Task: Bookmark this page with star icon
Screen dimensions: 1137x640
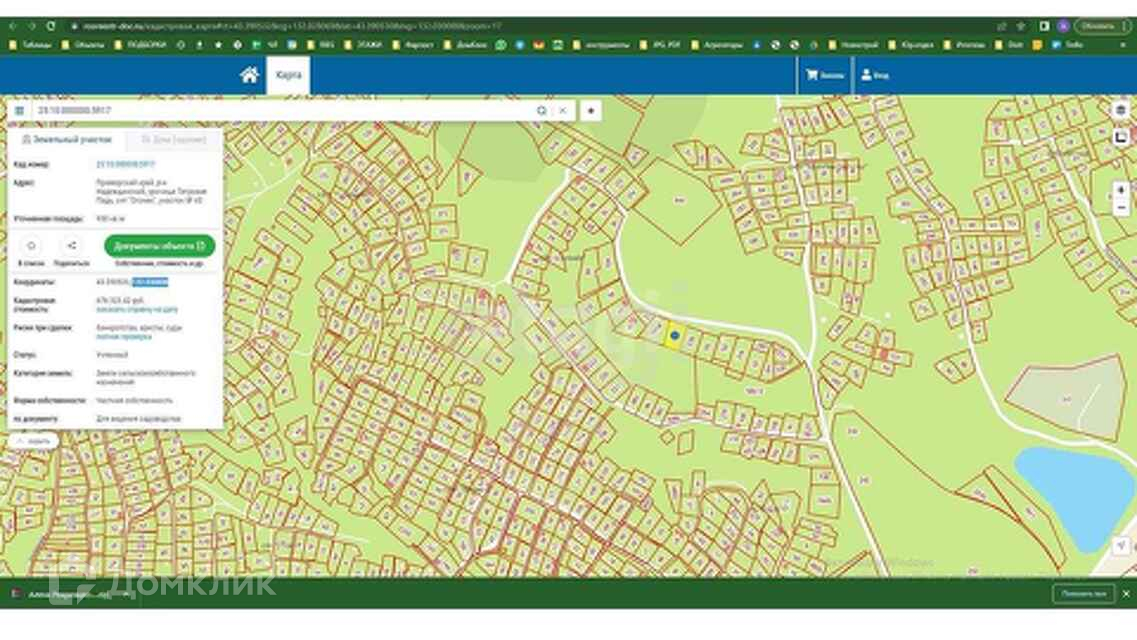Action: coord(1021,26)
